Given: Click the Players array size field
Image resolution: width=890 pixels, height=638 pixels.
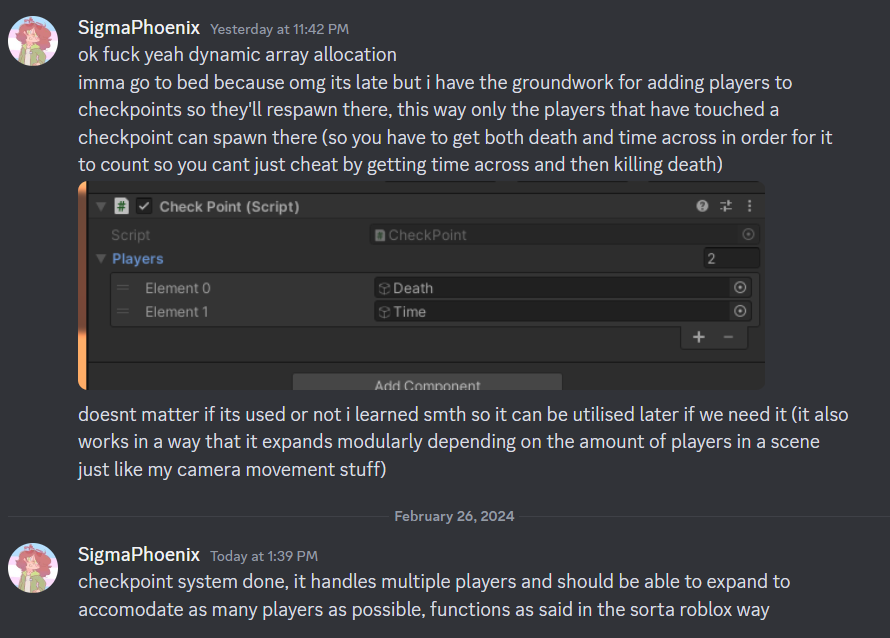Looking at the screenshot, I should pos(731,259).
